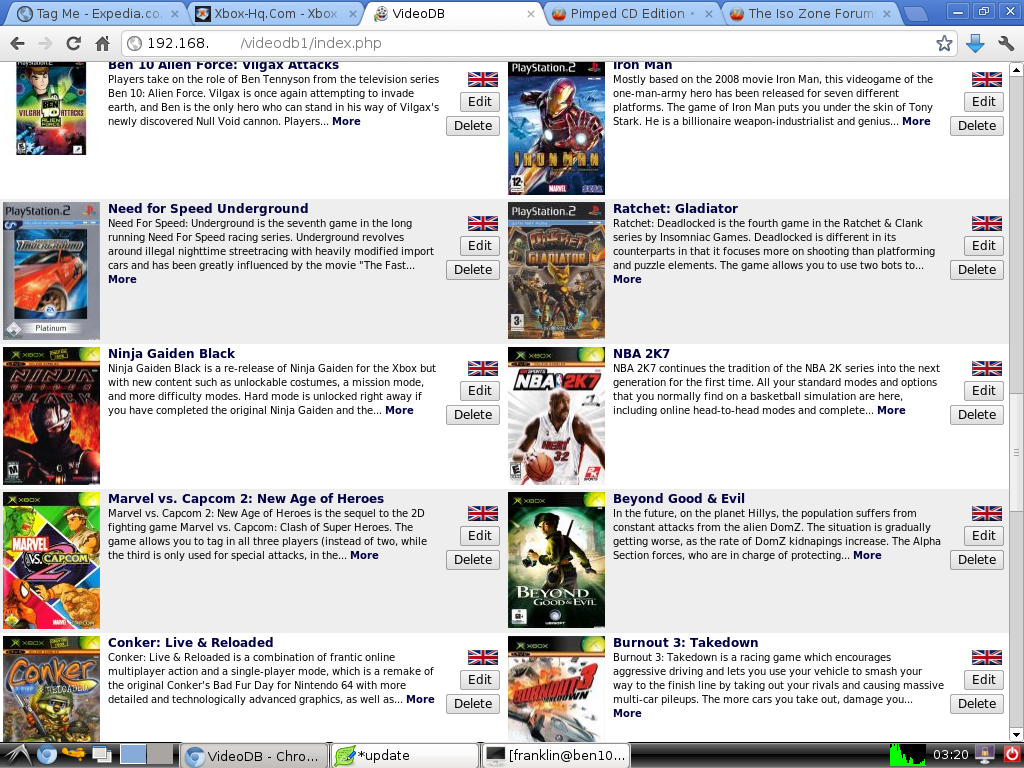1024x768 pixels.
Task: Reload the VideoDB page
Action: 74,44
